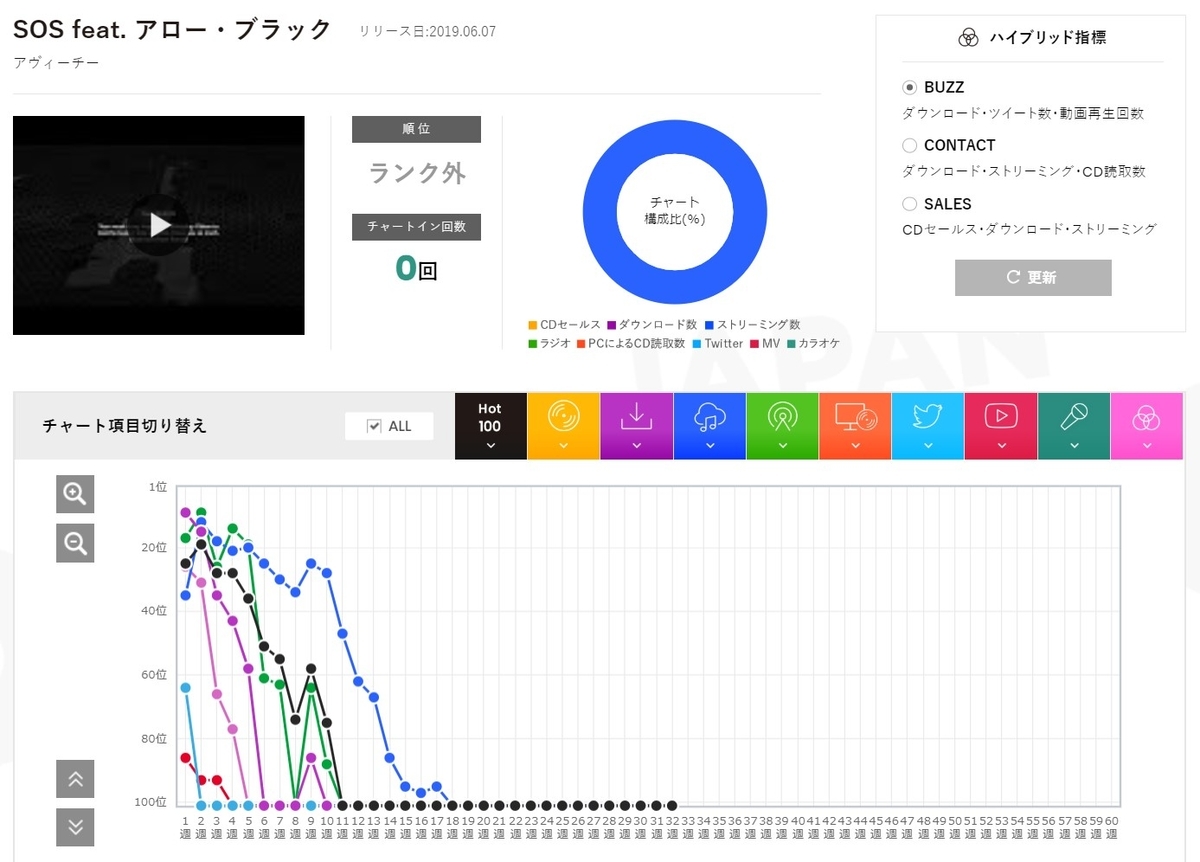Select the streaming cloud chart icon

point(709,418)
